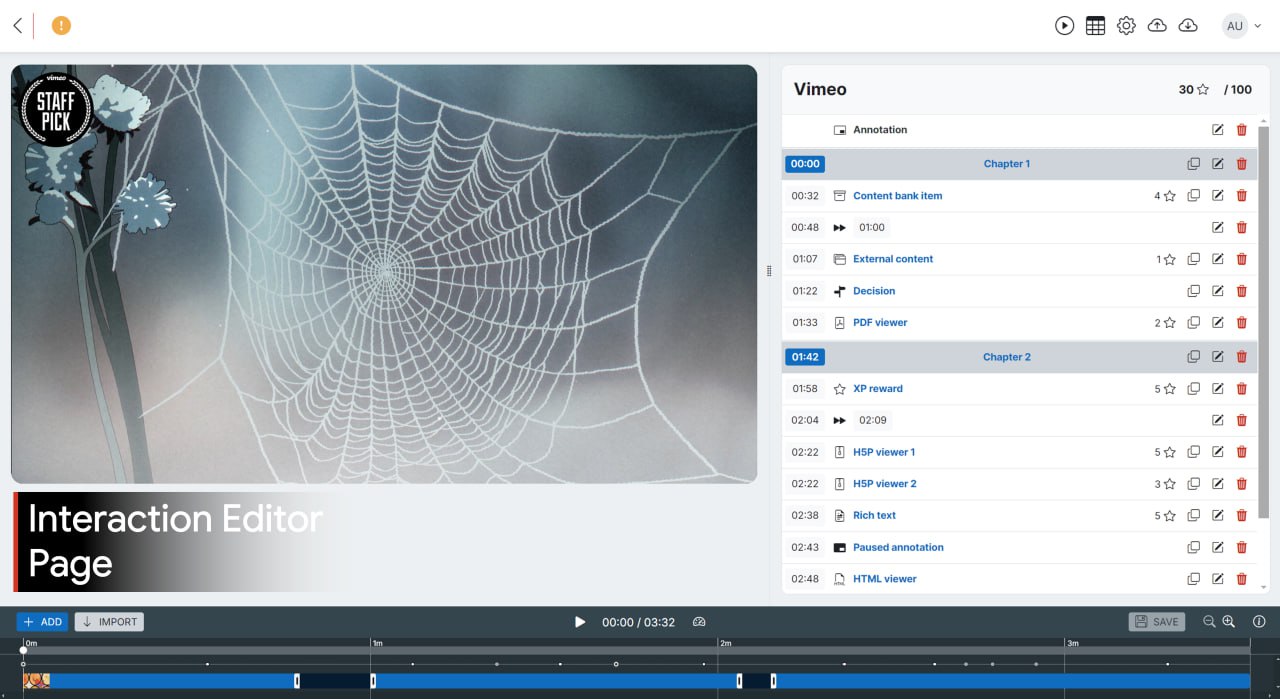Click the ADD button on the timeline bar
1280x699 pixels.
pos(42,622)
